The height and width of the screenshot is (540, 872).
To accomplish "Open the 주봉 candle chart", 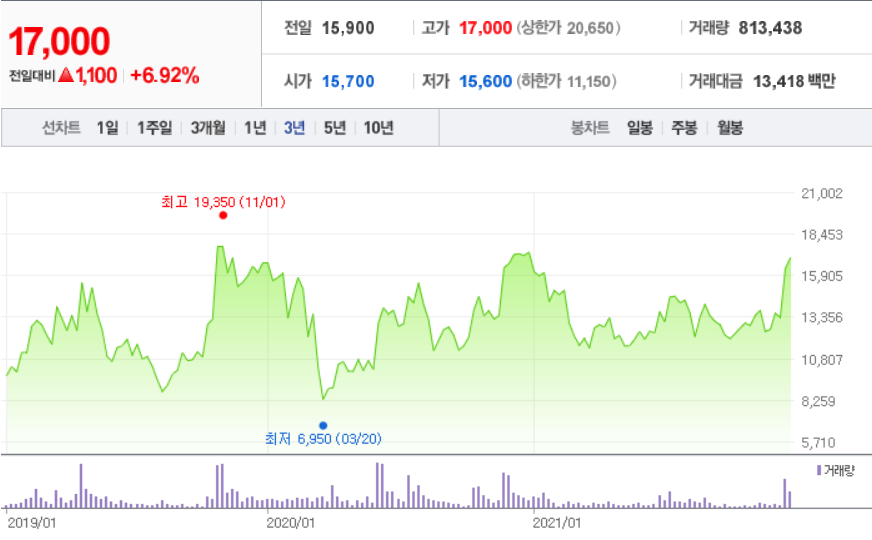I will (684, 128).
